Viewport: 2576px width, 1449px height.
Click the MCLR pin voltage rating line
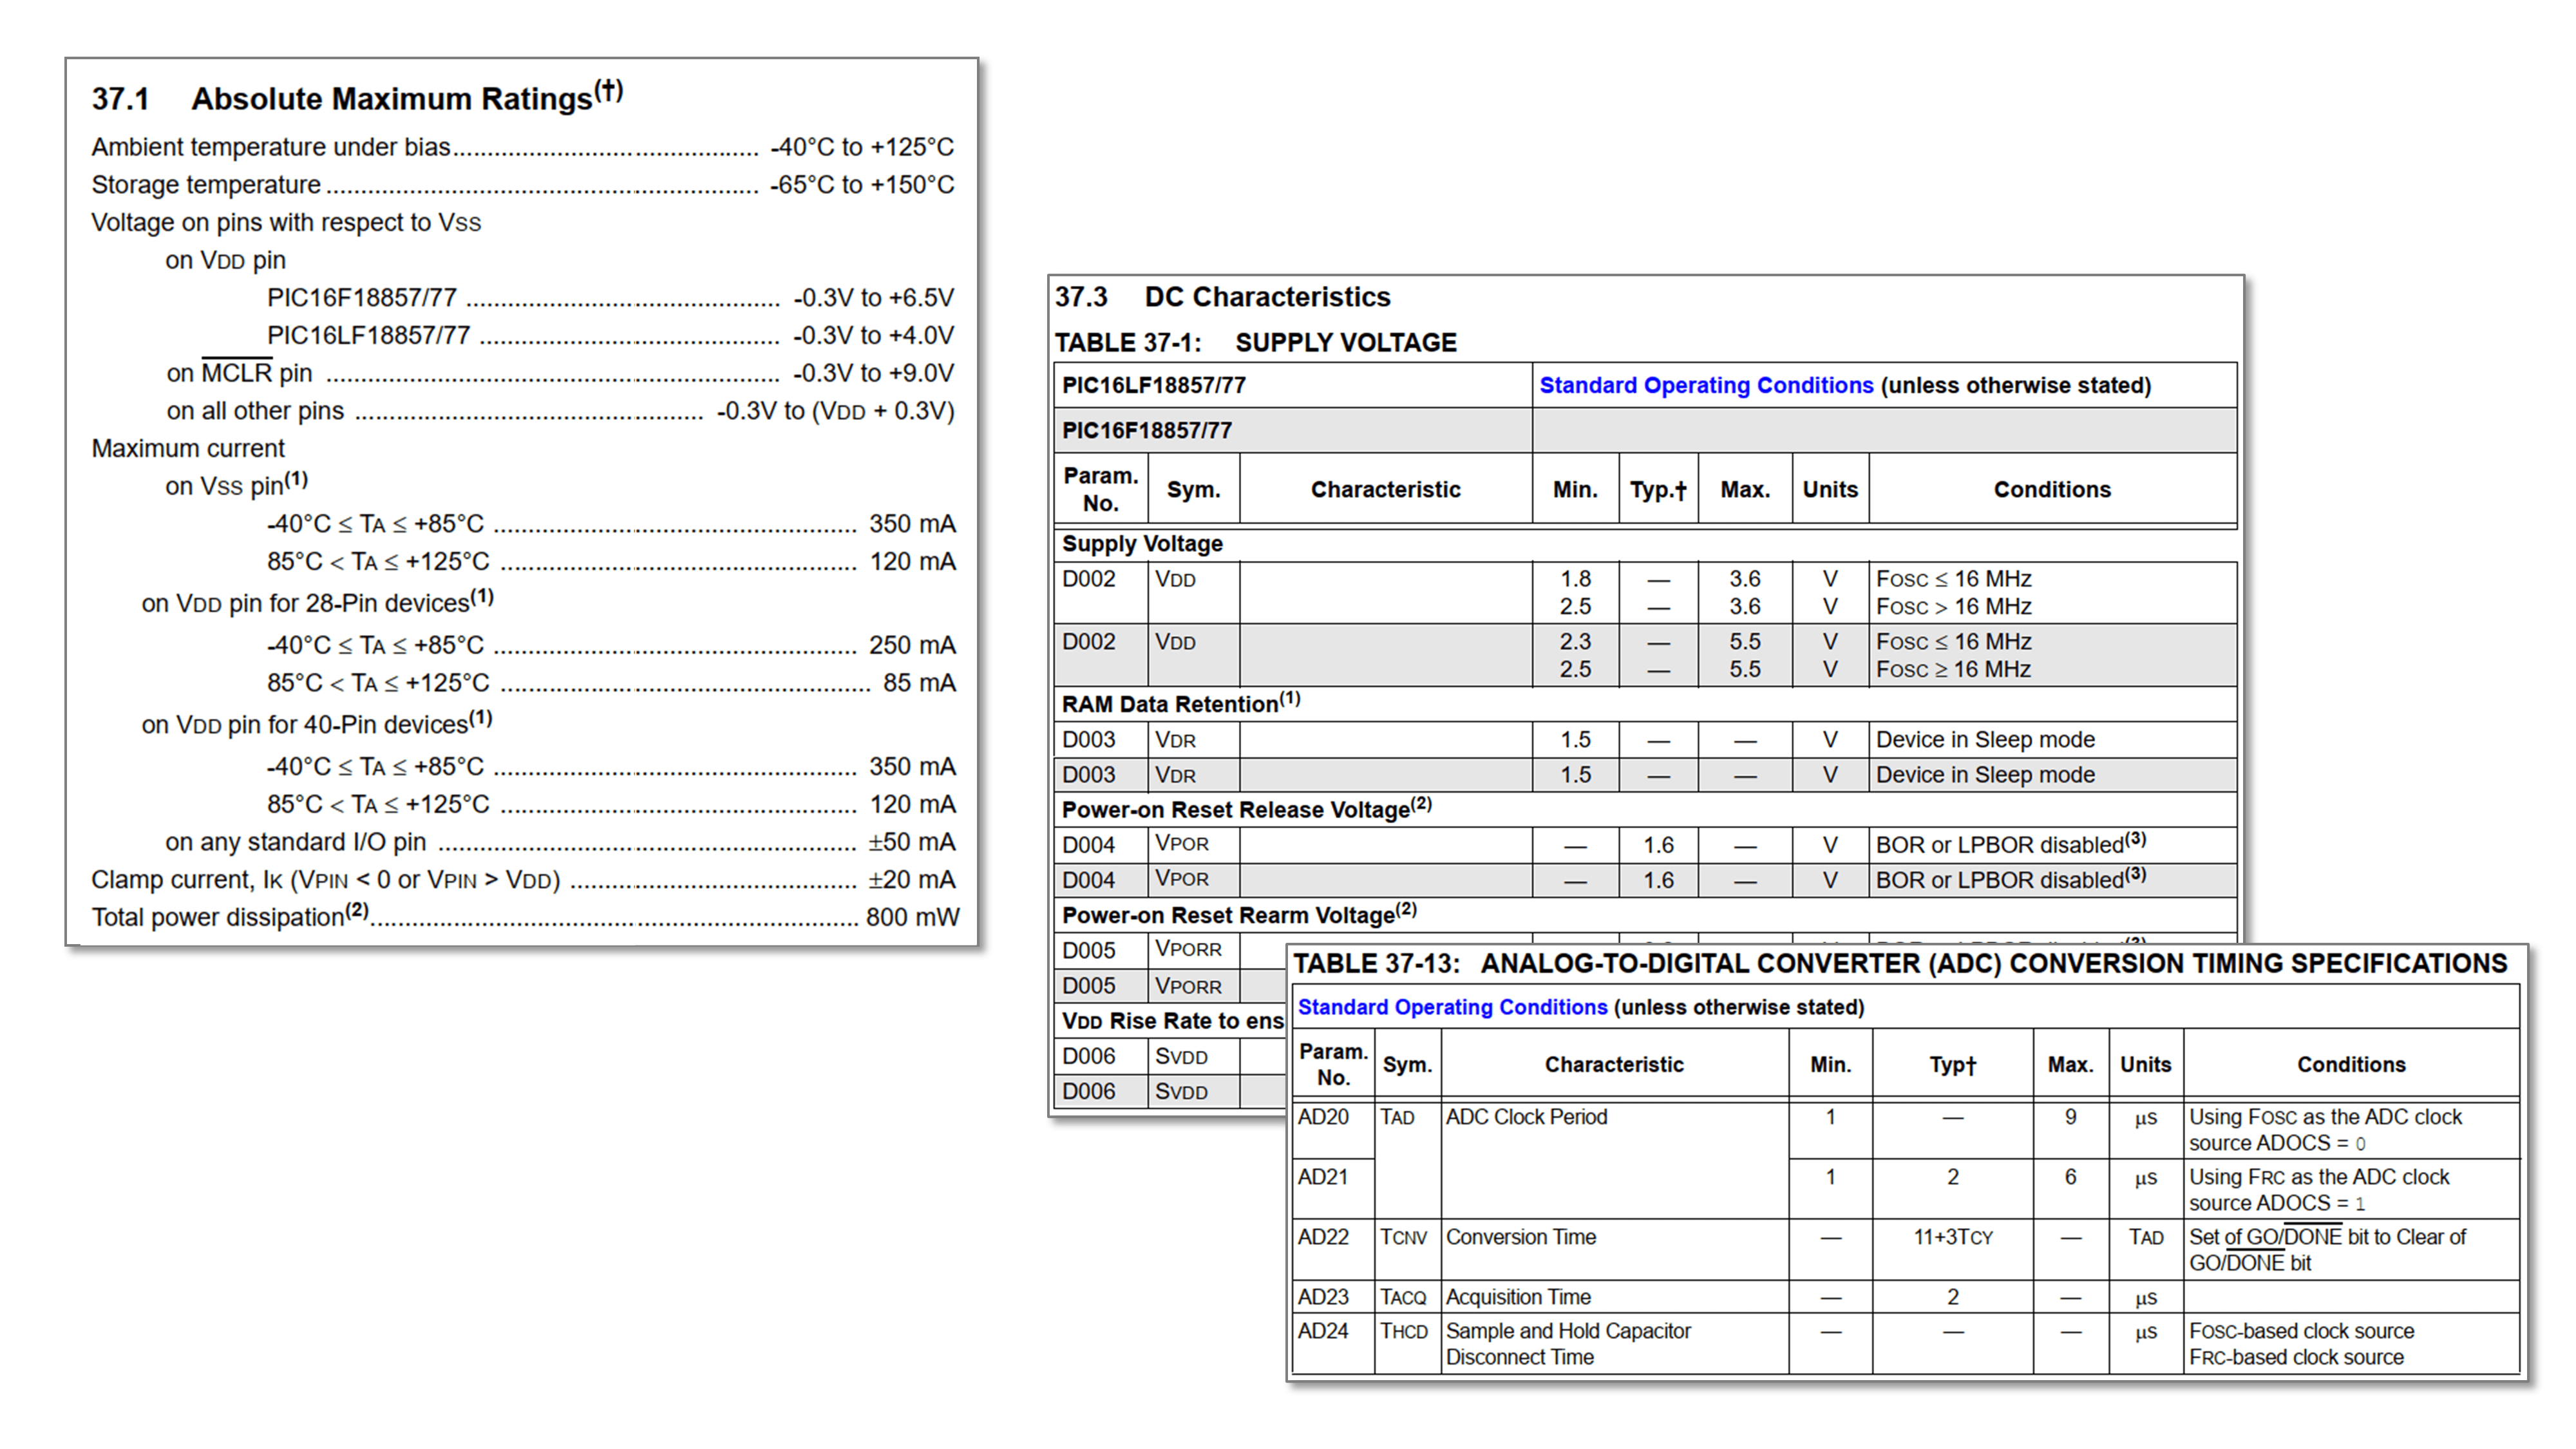click(560, 373)
